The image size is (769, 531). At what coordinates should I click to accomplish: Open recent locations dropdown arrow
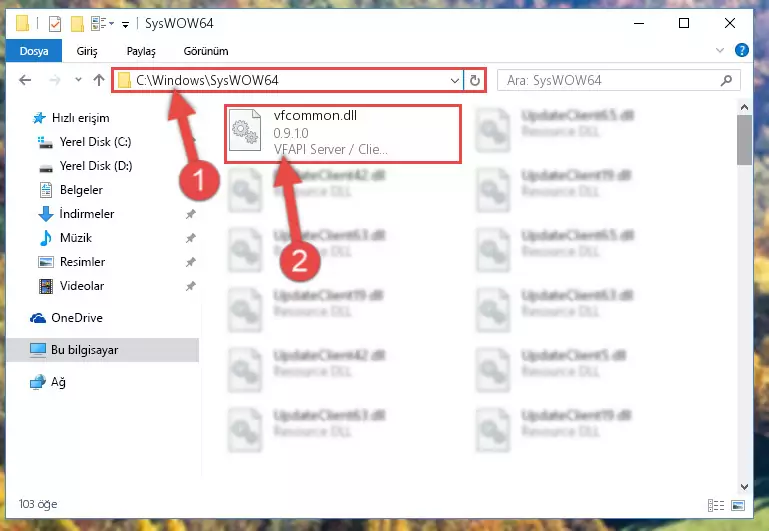coord(78,79)
